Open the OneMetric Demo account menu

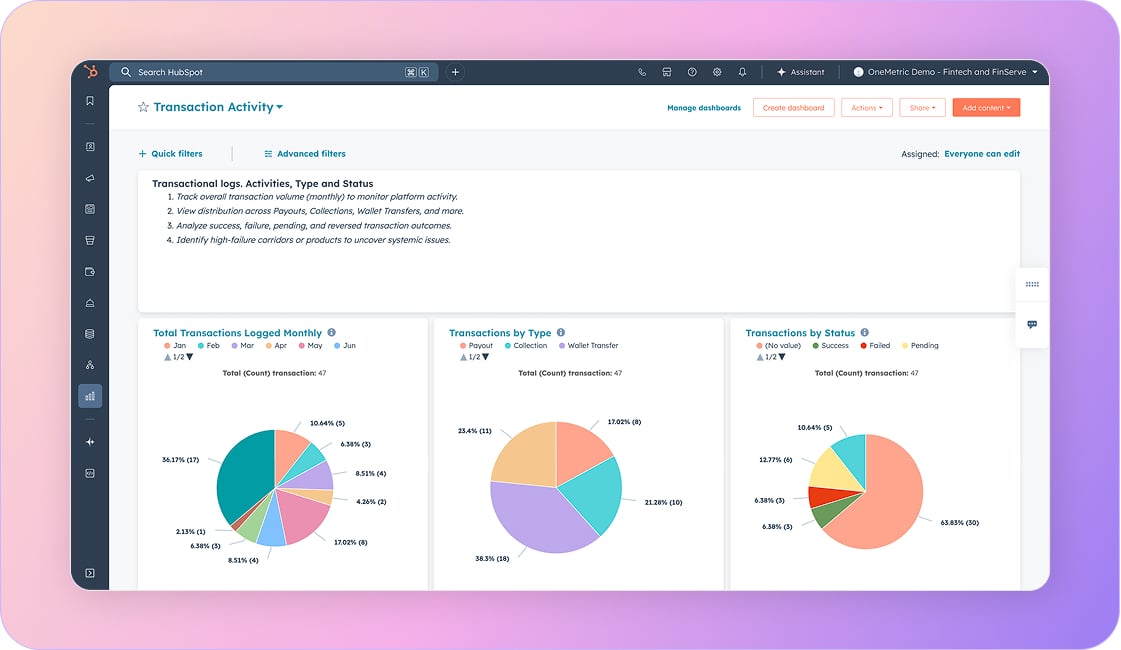[x=945, y=72]
